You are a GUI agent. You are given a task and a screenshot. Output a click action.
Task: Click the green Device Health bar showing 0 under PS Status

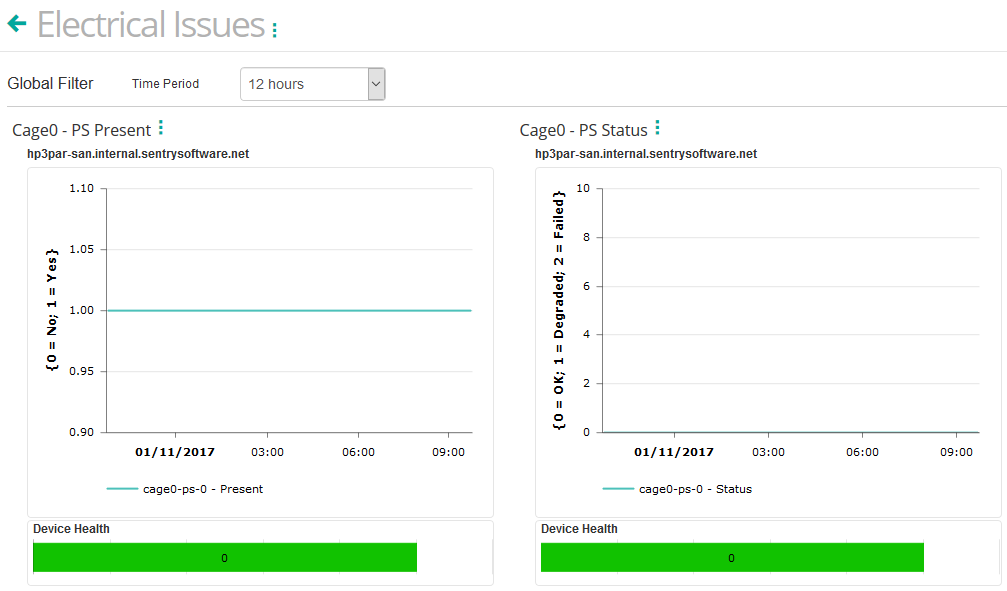[x=731, y=557]
